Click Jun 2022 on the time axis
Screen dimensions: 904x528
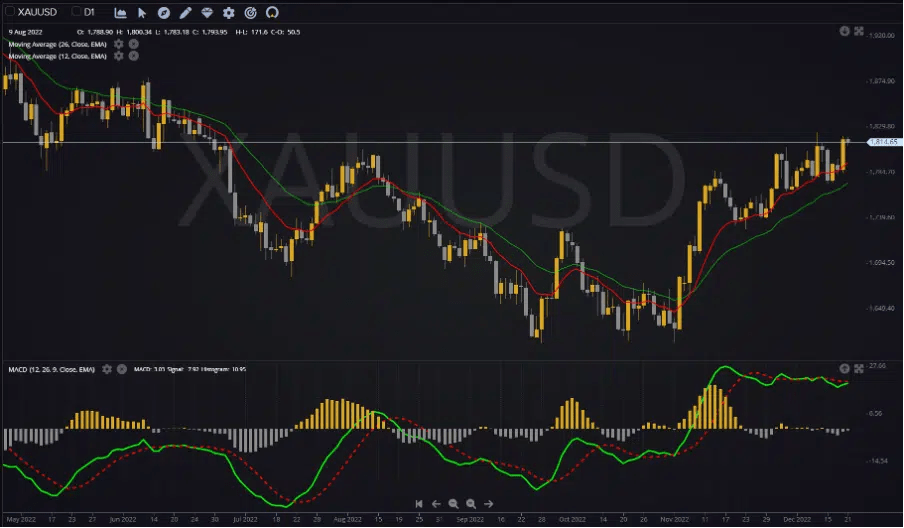(x=122, y=519)
